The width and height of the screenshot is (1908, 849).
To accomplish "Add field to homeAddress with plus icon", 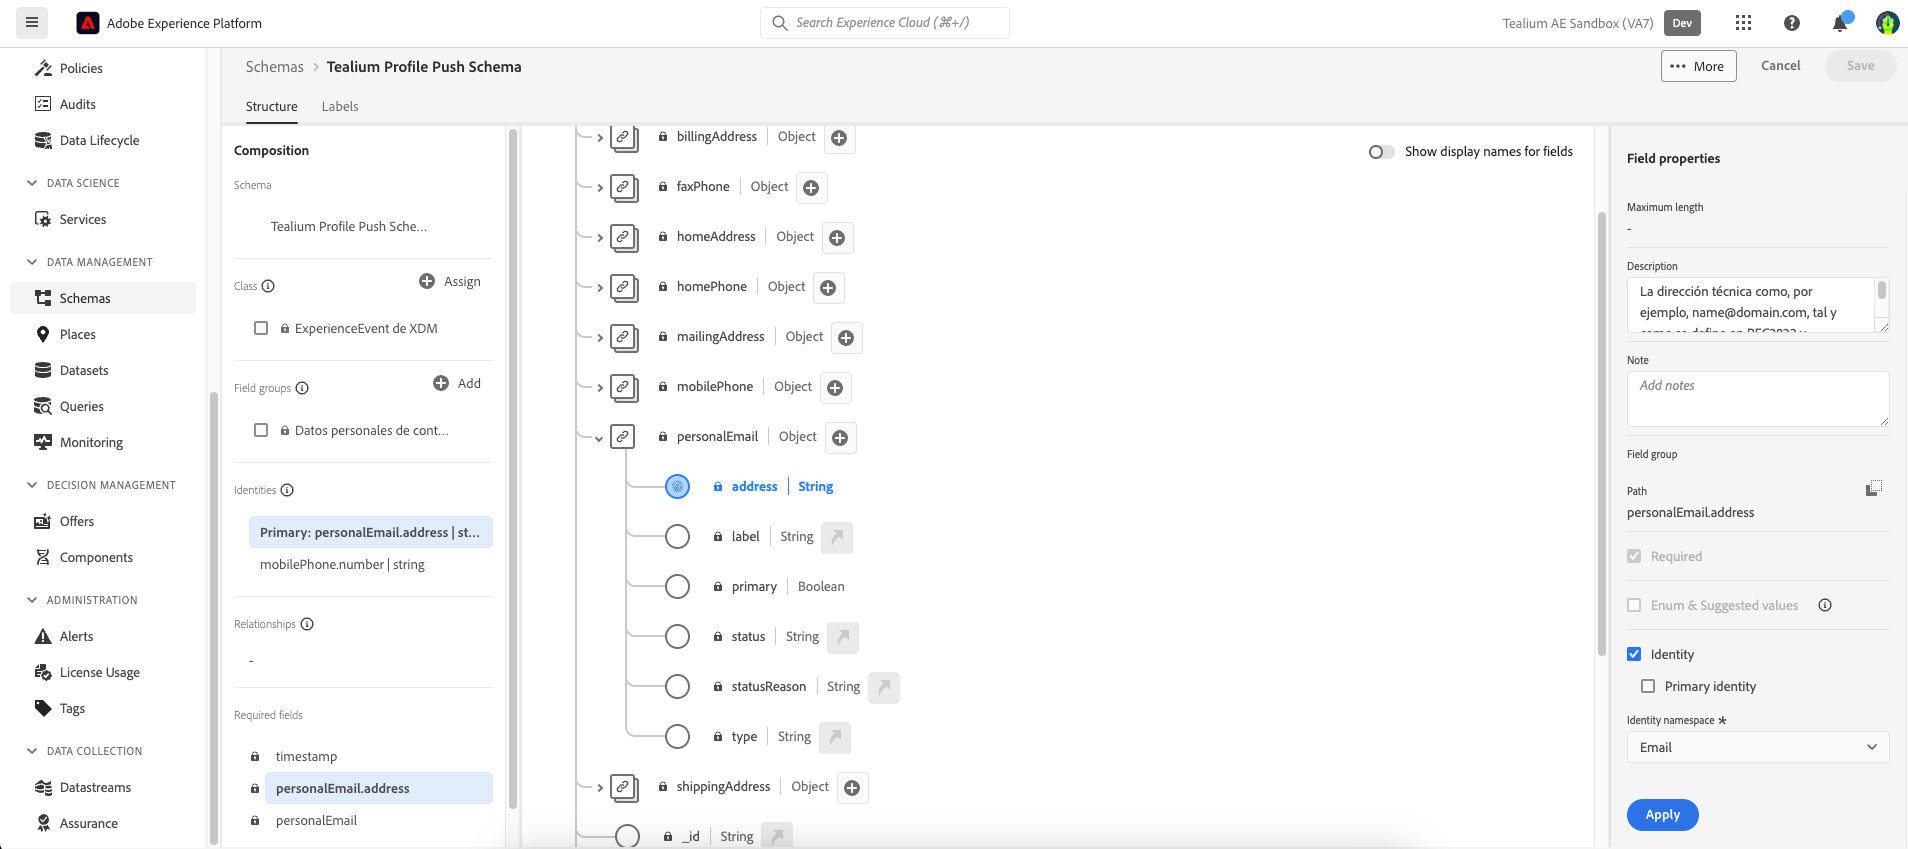I will pos(837,237).
